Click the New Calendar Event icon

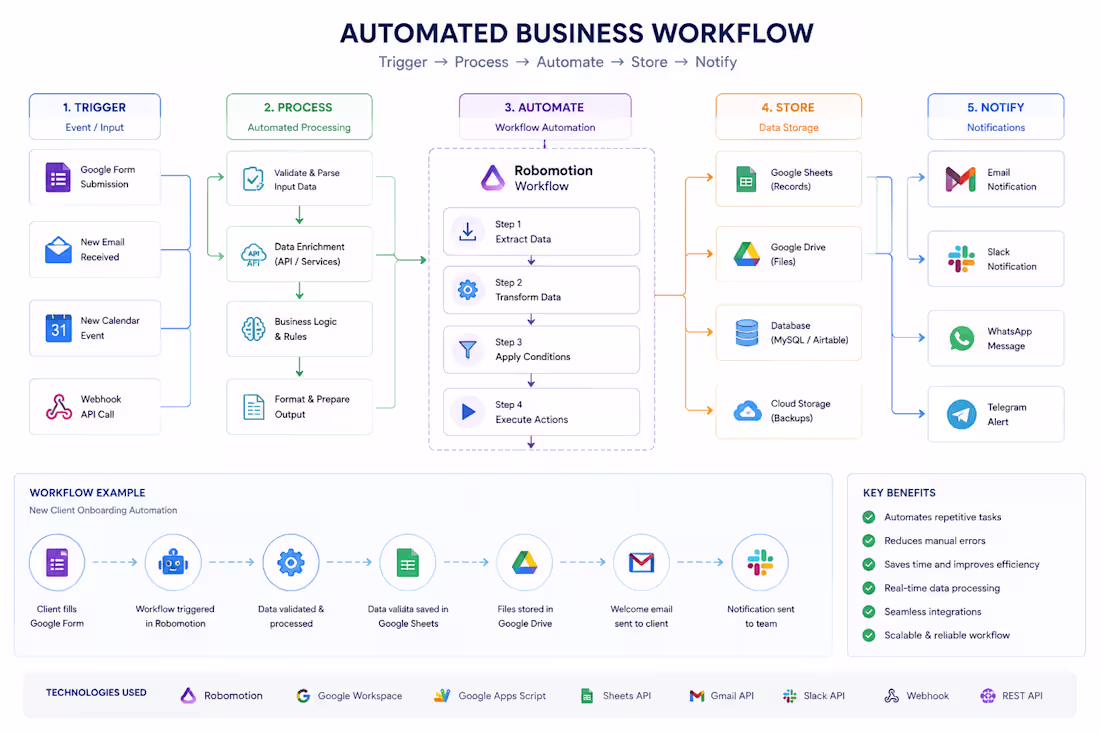click(58, 328)
